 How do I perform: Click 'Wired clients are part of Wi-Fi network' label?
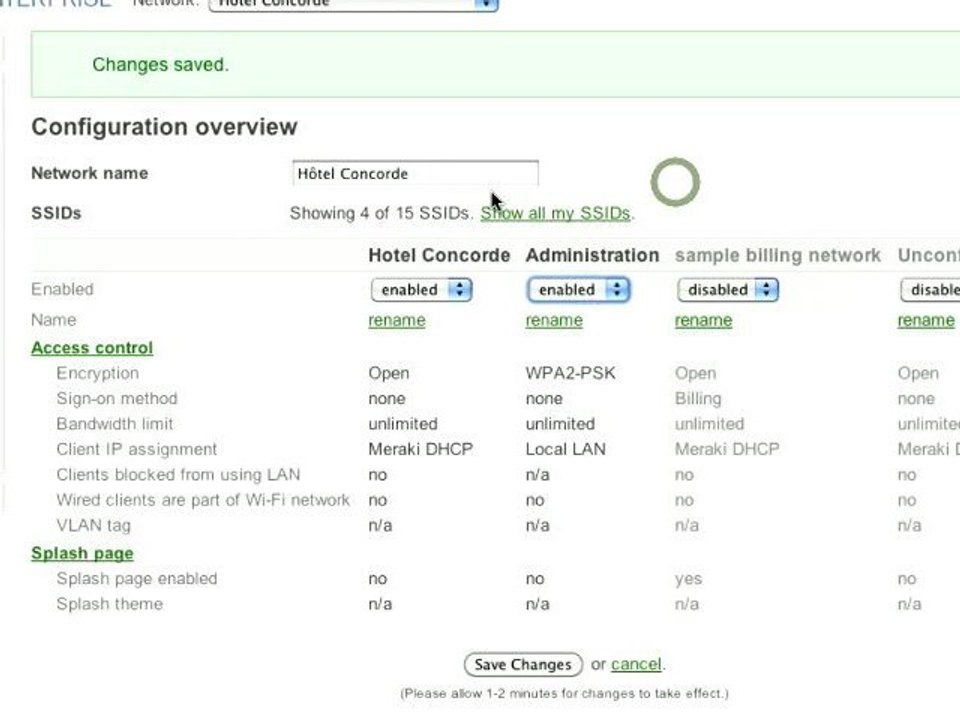[203, 500]
